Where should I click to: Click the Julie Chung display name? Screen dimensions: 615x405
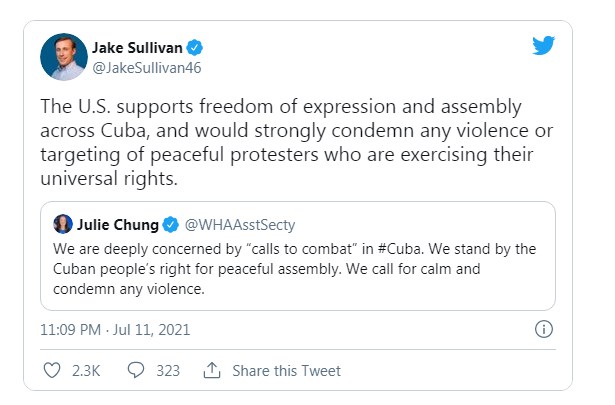(118, 225)
